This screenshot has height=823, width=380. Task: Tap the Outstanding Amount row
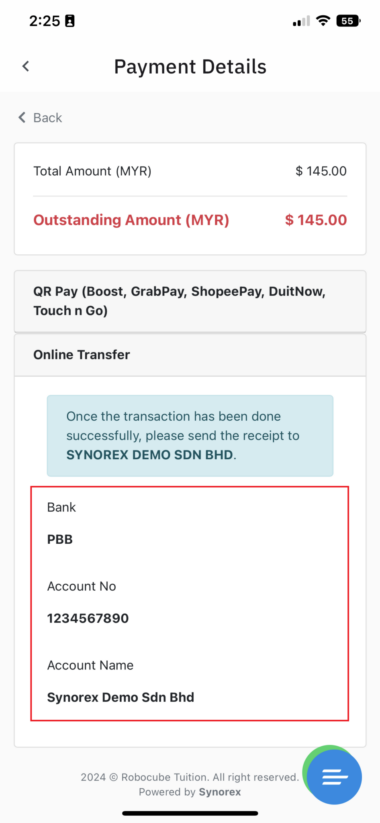click(x=190, y=220)
